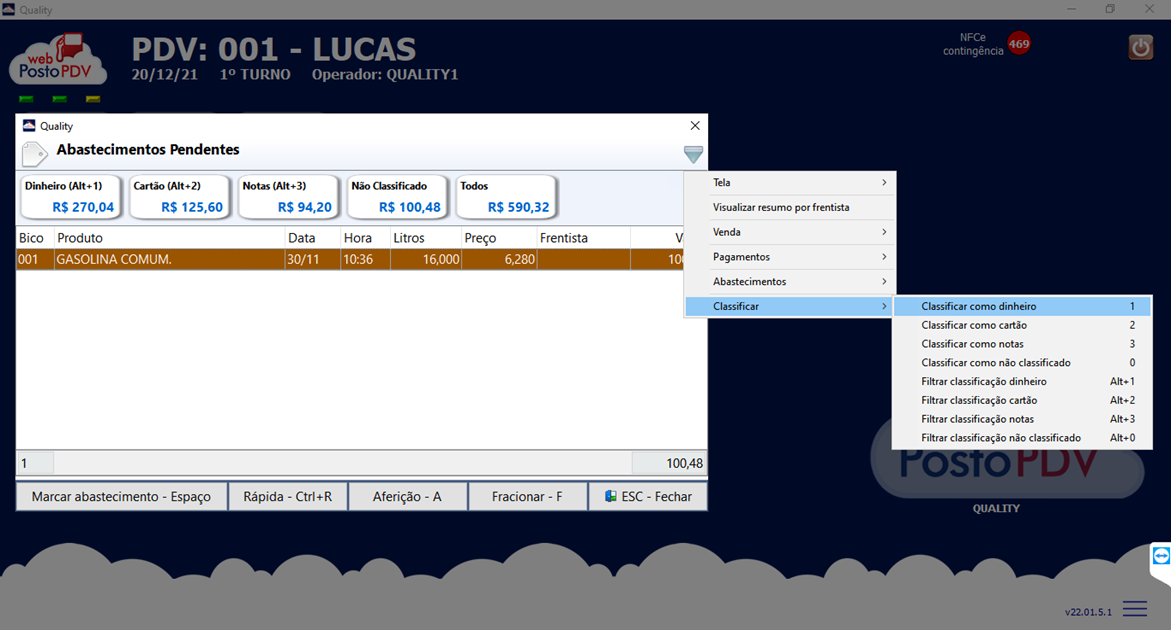Open the Classificar submenu entry
This screenshot has width=1171, height=630.
[789, 306]
